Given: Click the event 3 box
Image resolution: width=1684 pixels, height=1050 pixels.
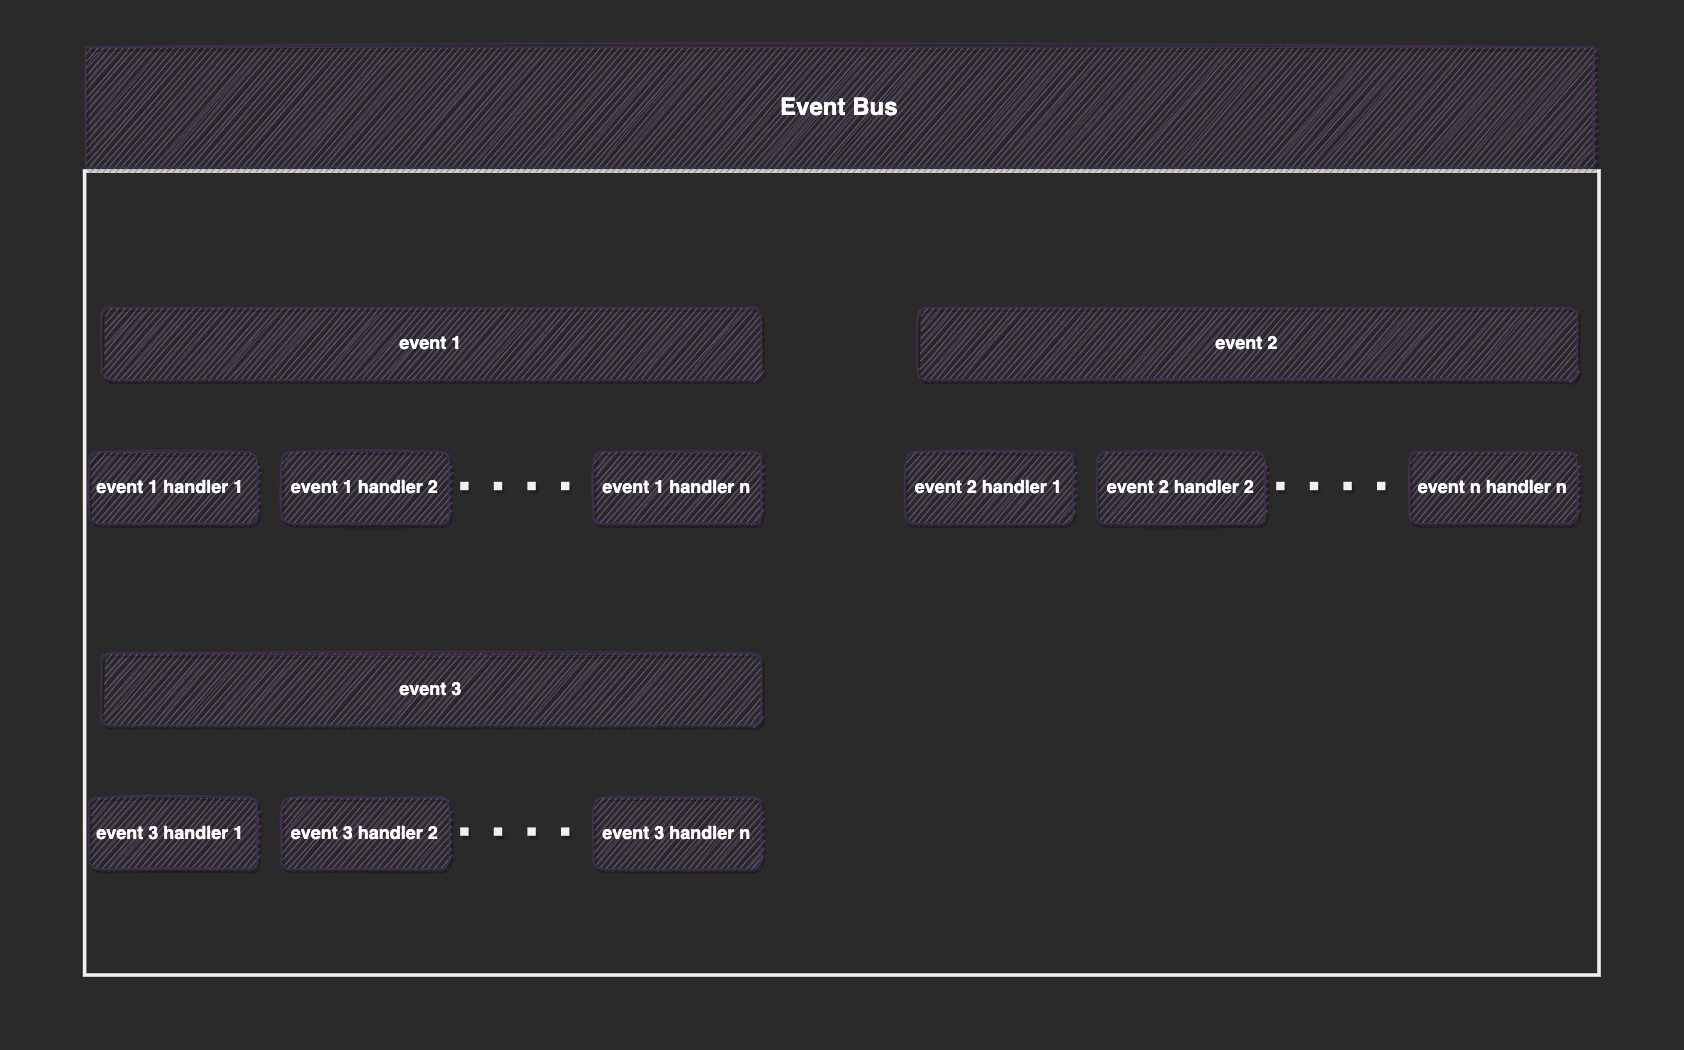Looking at the screenshot, I should coord(431,688).
